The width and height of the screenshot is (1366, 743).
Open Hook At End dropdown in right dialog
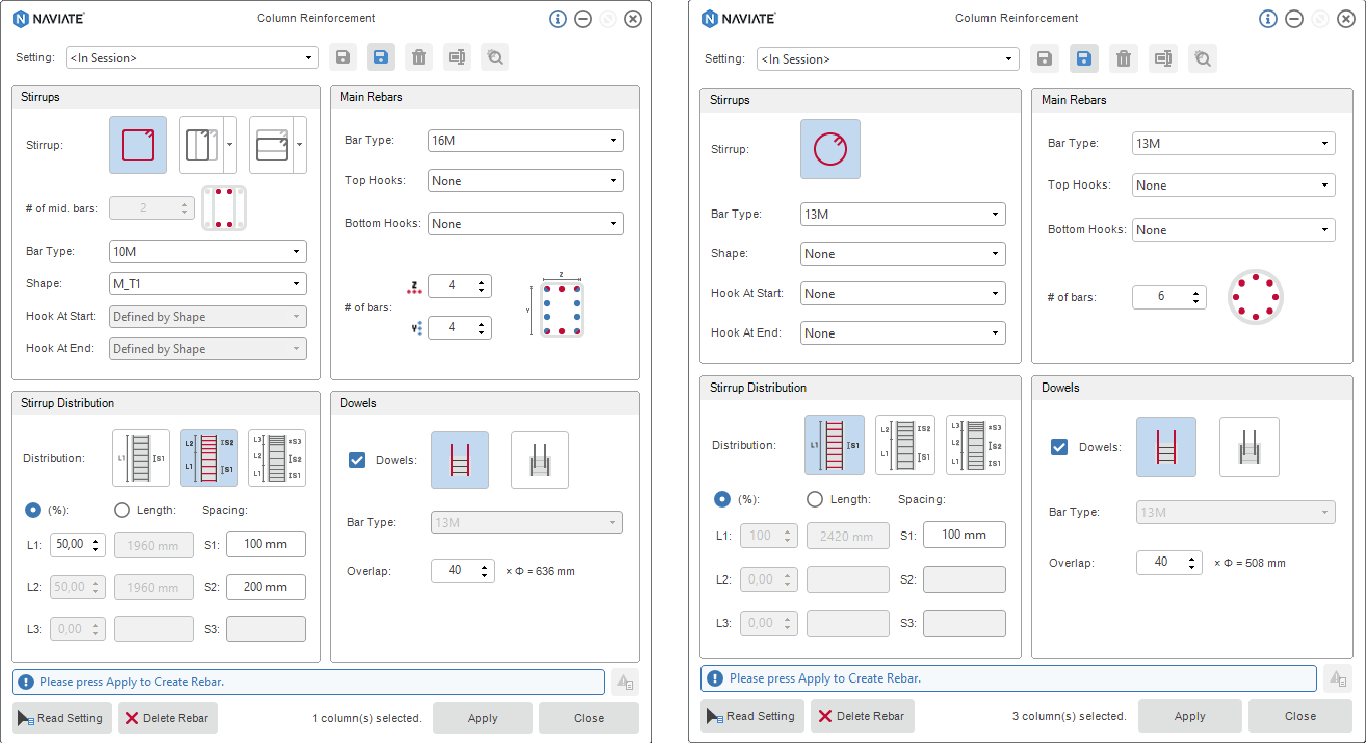[x=902, y=333]
